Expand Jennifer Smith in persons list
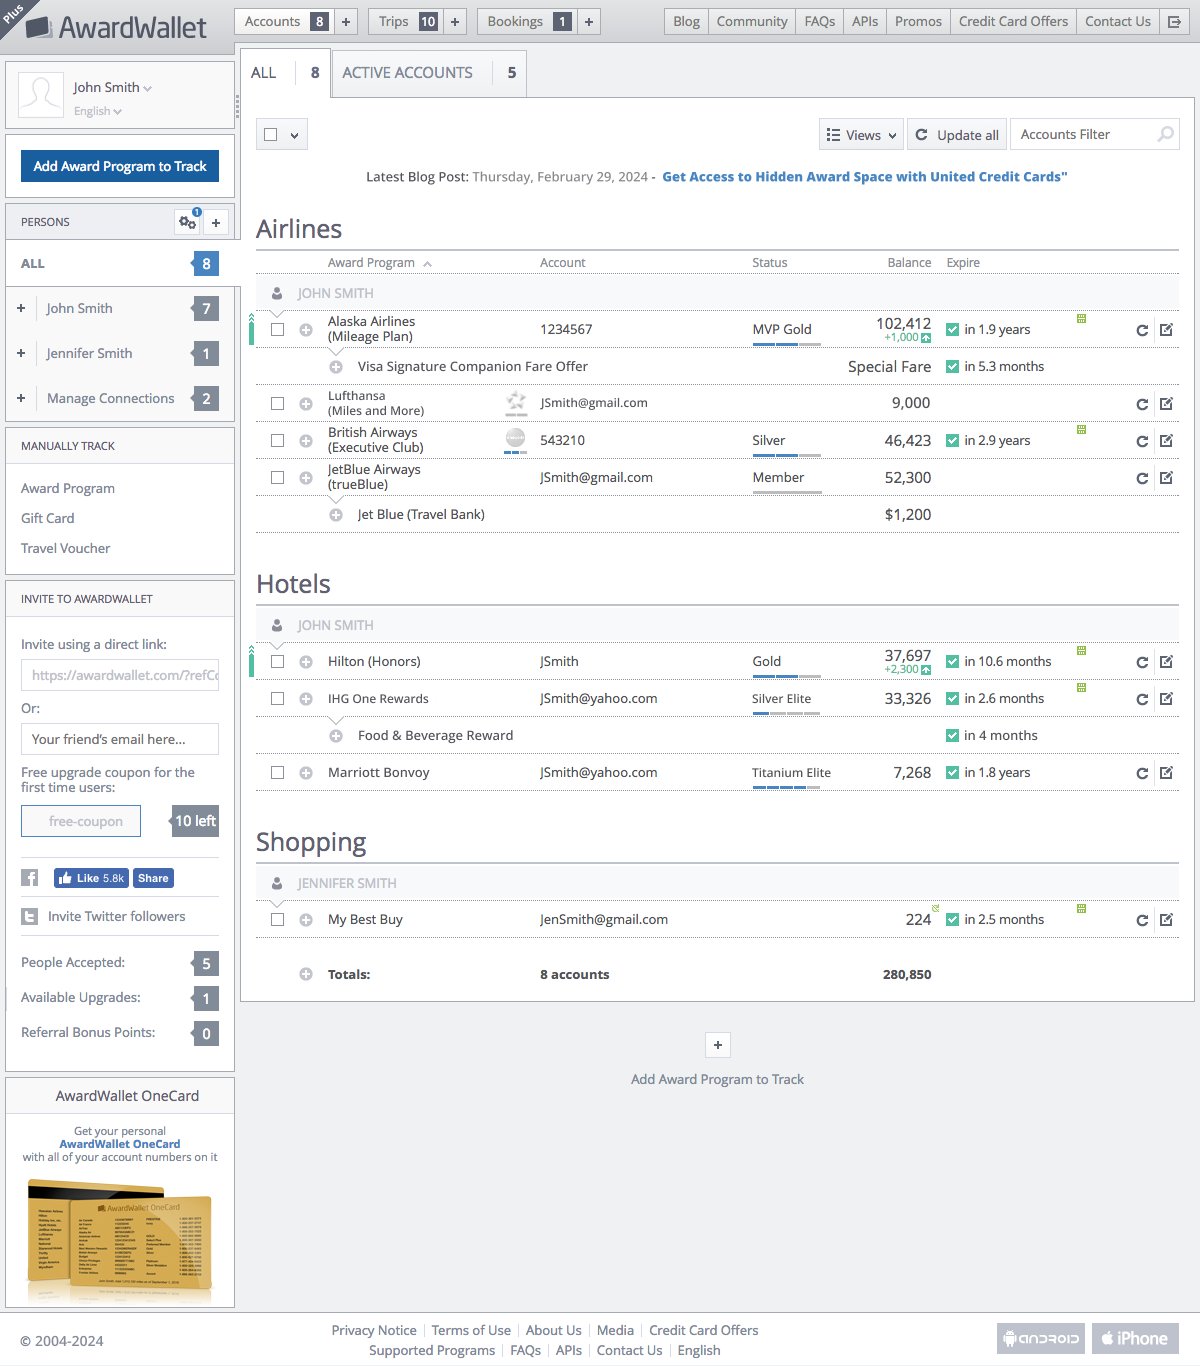Viewport: 1200px width, 1366px height. pos(21,354)
